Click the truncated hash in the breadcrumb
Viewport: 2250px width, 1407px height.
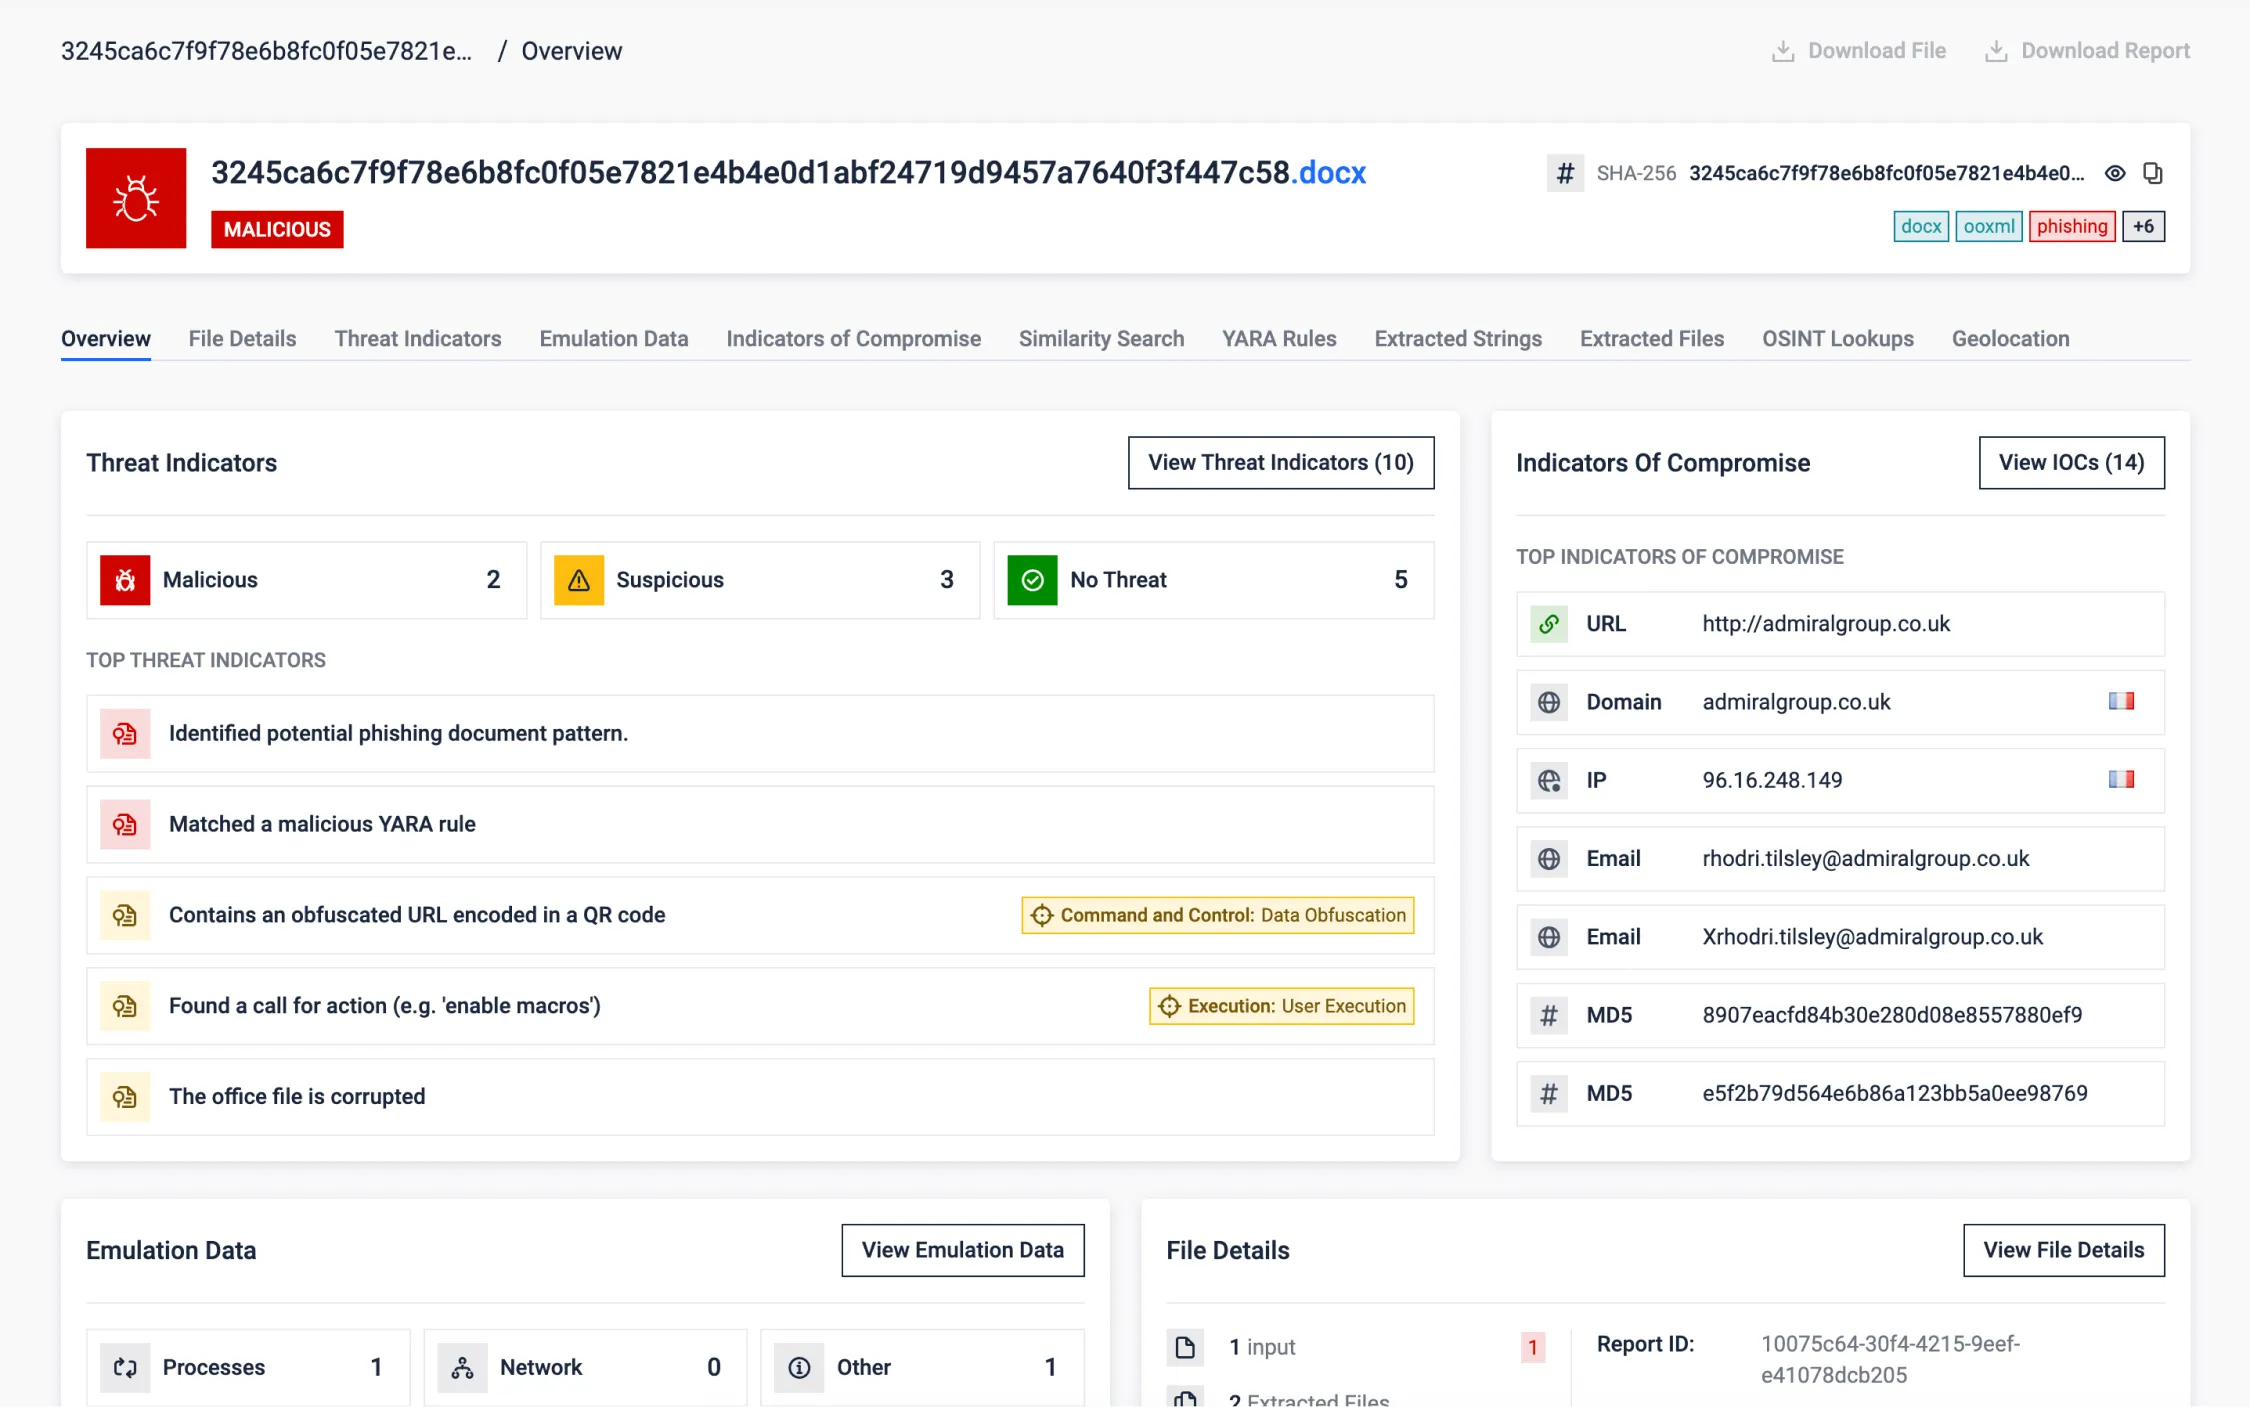pyautogui.click(x=266, y=51)
